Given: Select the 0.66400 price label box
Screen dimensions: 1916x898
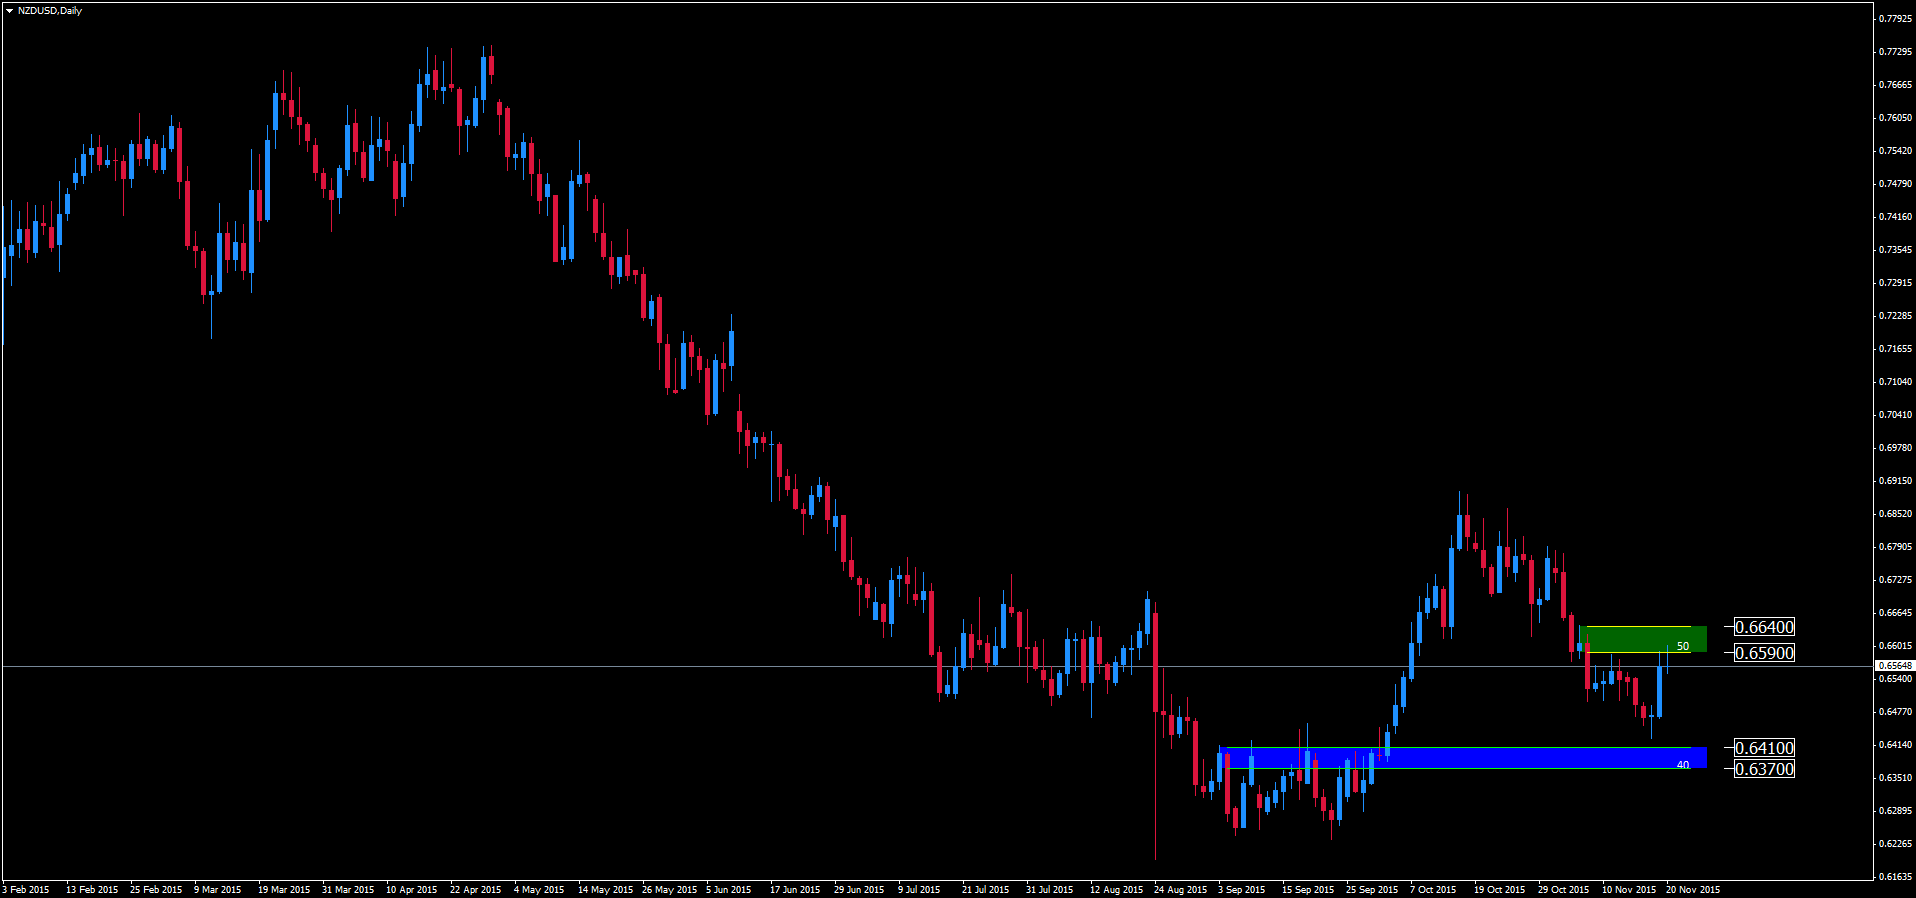Looking at the screenshot, I should click(1764, 627).
